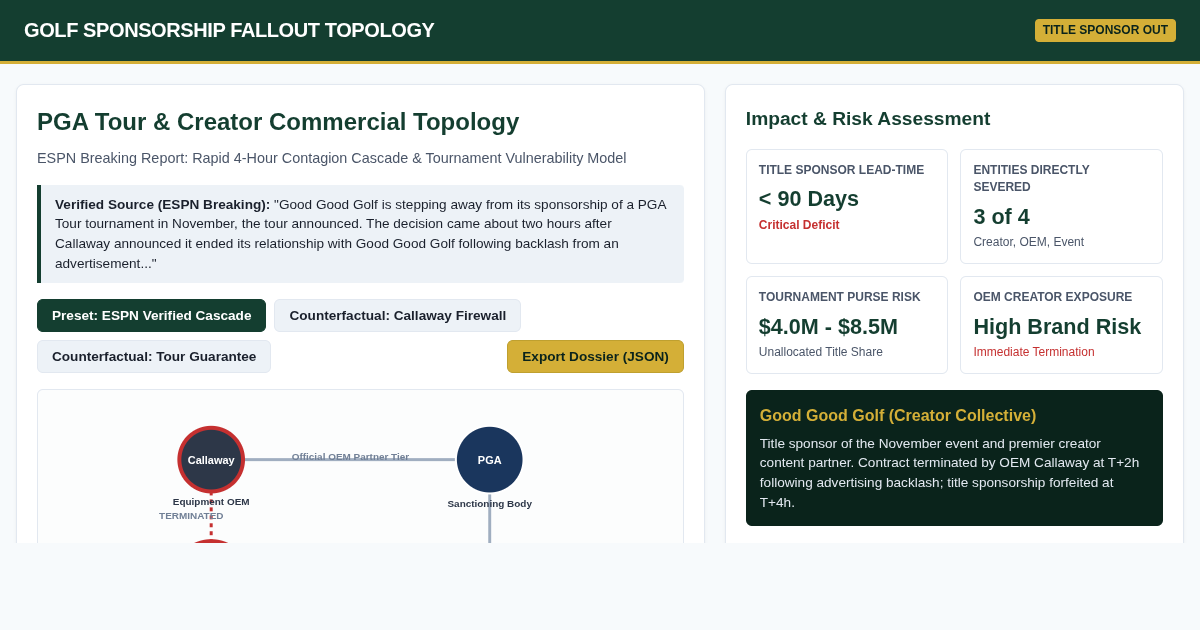Screen dimensions: 1200x630
Task: Open the Tournament Purse Risk card
Action: (847, 325)
